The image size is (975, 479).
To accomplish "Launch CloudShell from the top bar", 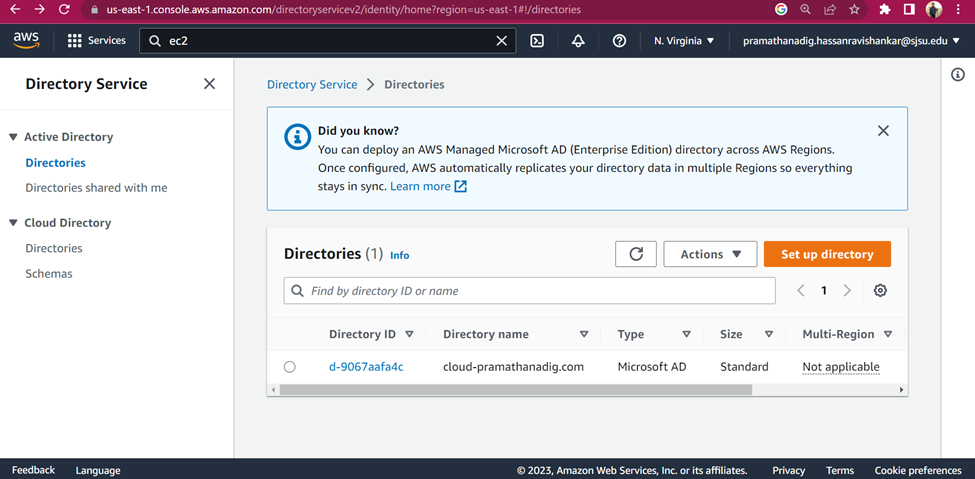I will [x=537, y=41].
